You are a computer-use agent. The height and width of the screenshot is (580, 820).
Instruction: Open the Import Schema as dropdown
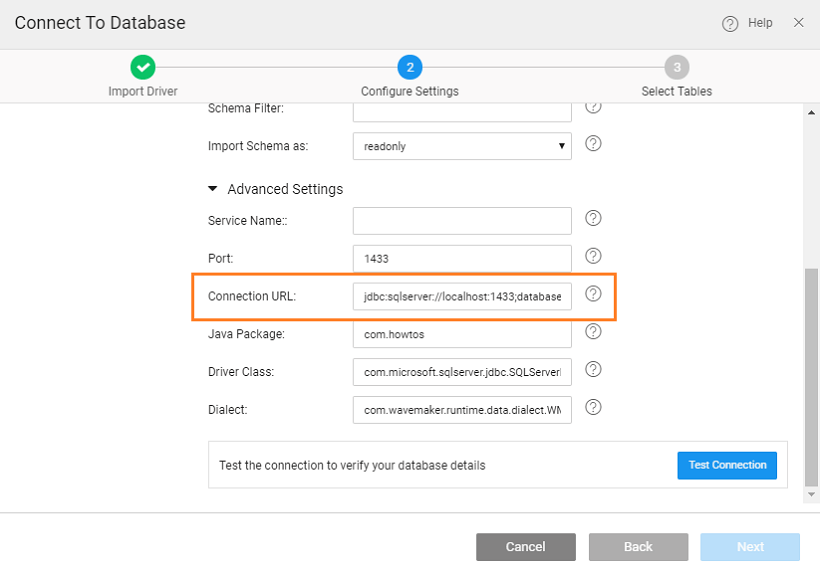click(462, 146)
